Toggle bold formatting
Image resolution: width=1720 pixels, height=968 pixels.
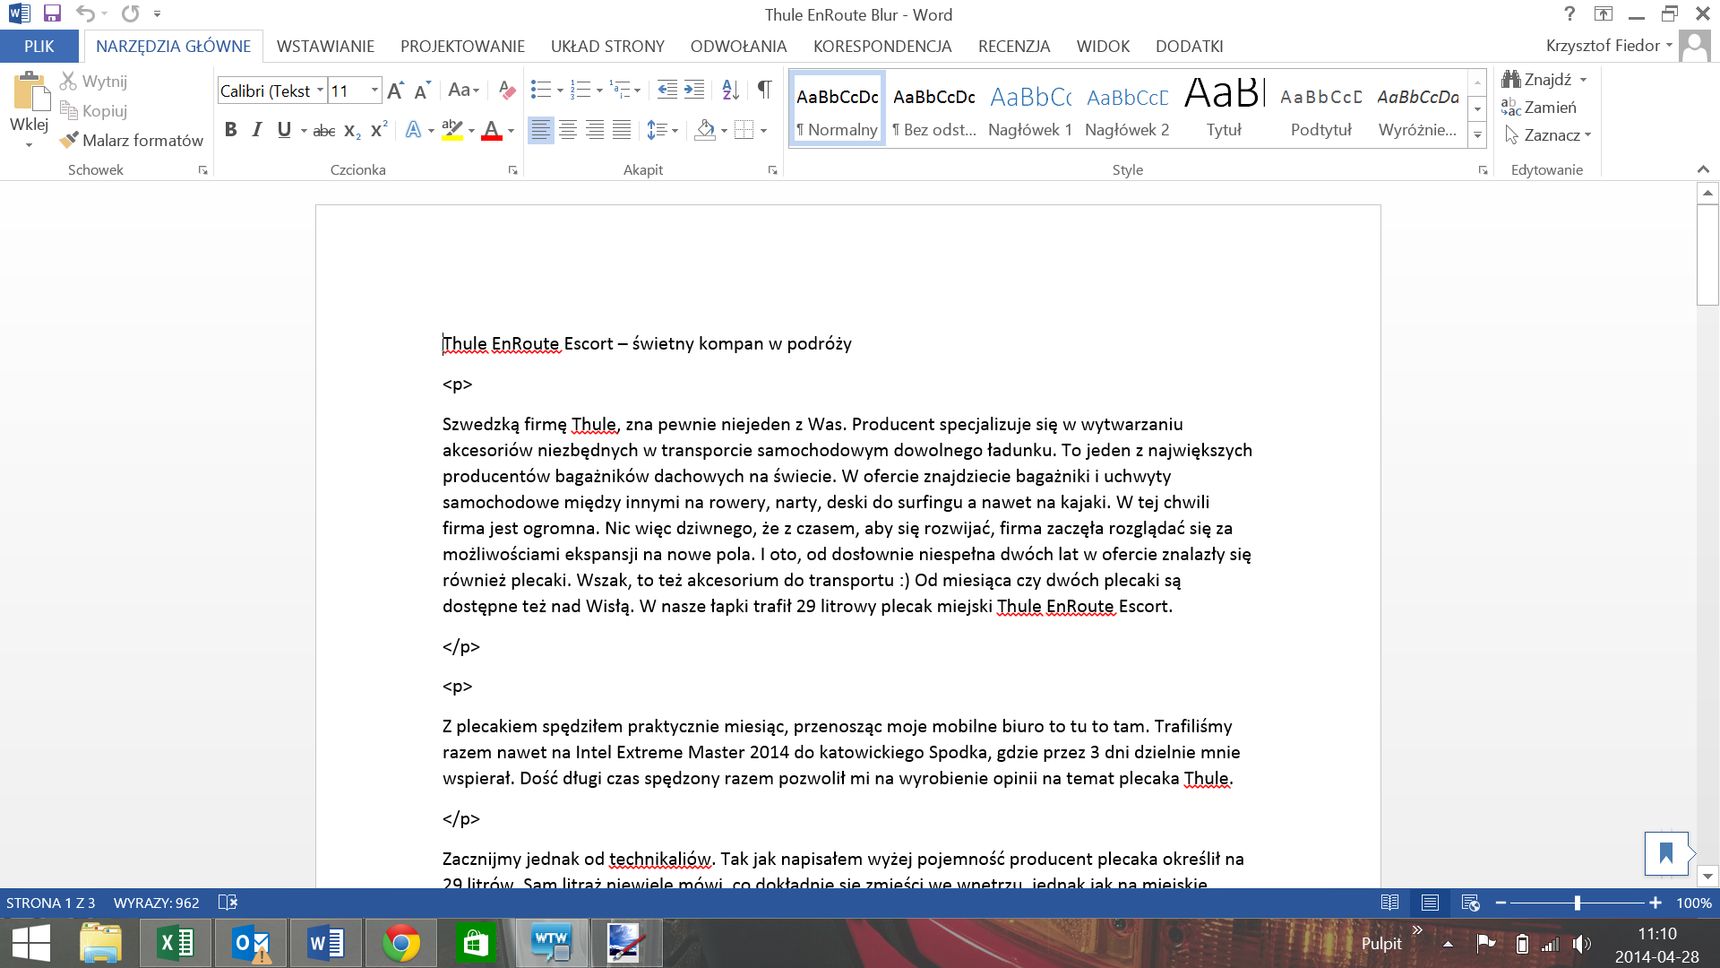(x=231, y=130)
